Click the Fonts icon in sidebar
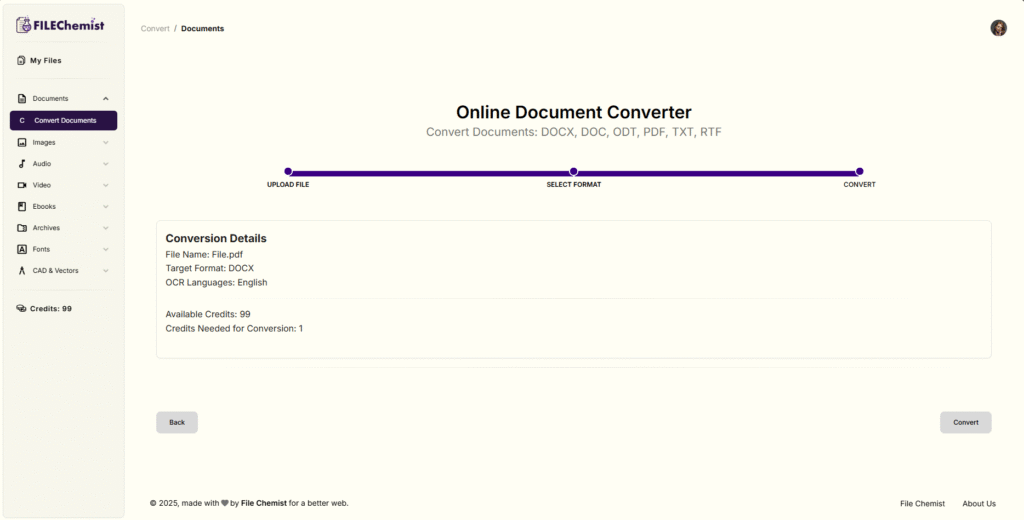The image size is (1024, 520). tap(22, 249)
